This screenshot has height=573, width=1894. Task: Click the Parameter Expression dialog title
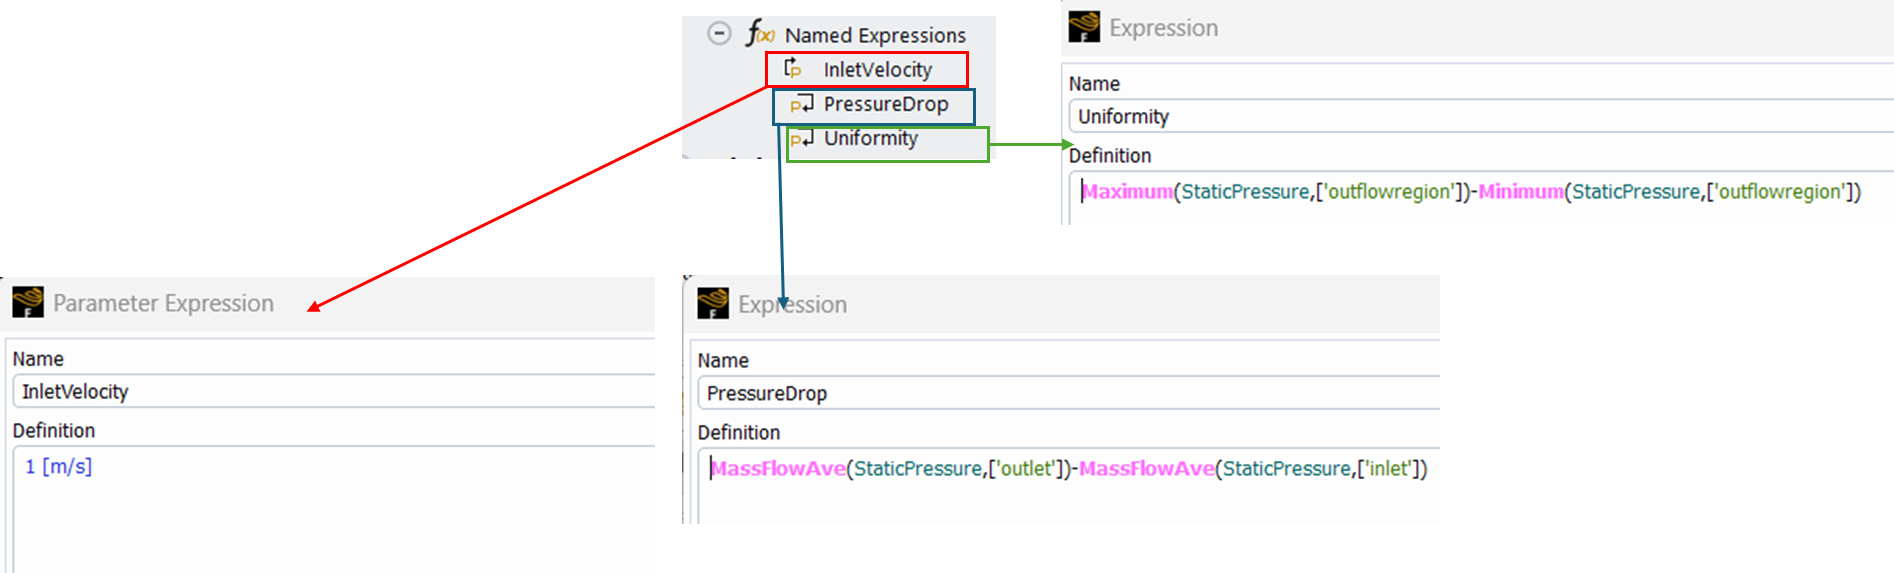pos(163,303)
